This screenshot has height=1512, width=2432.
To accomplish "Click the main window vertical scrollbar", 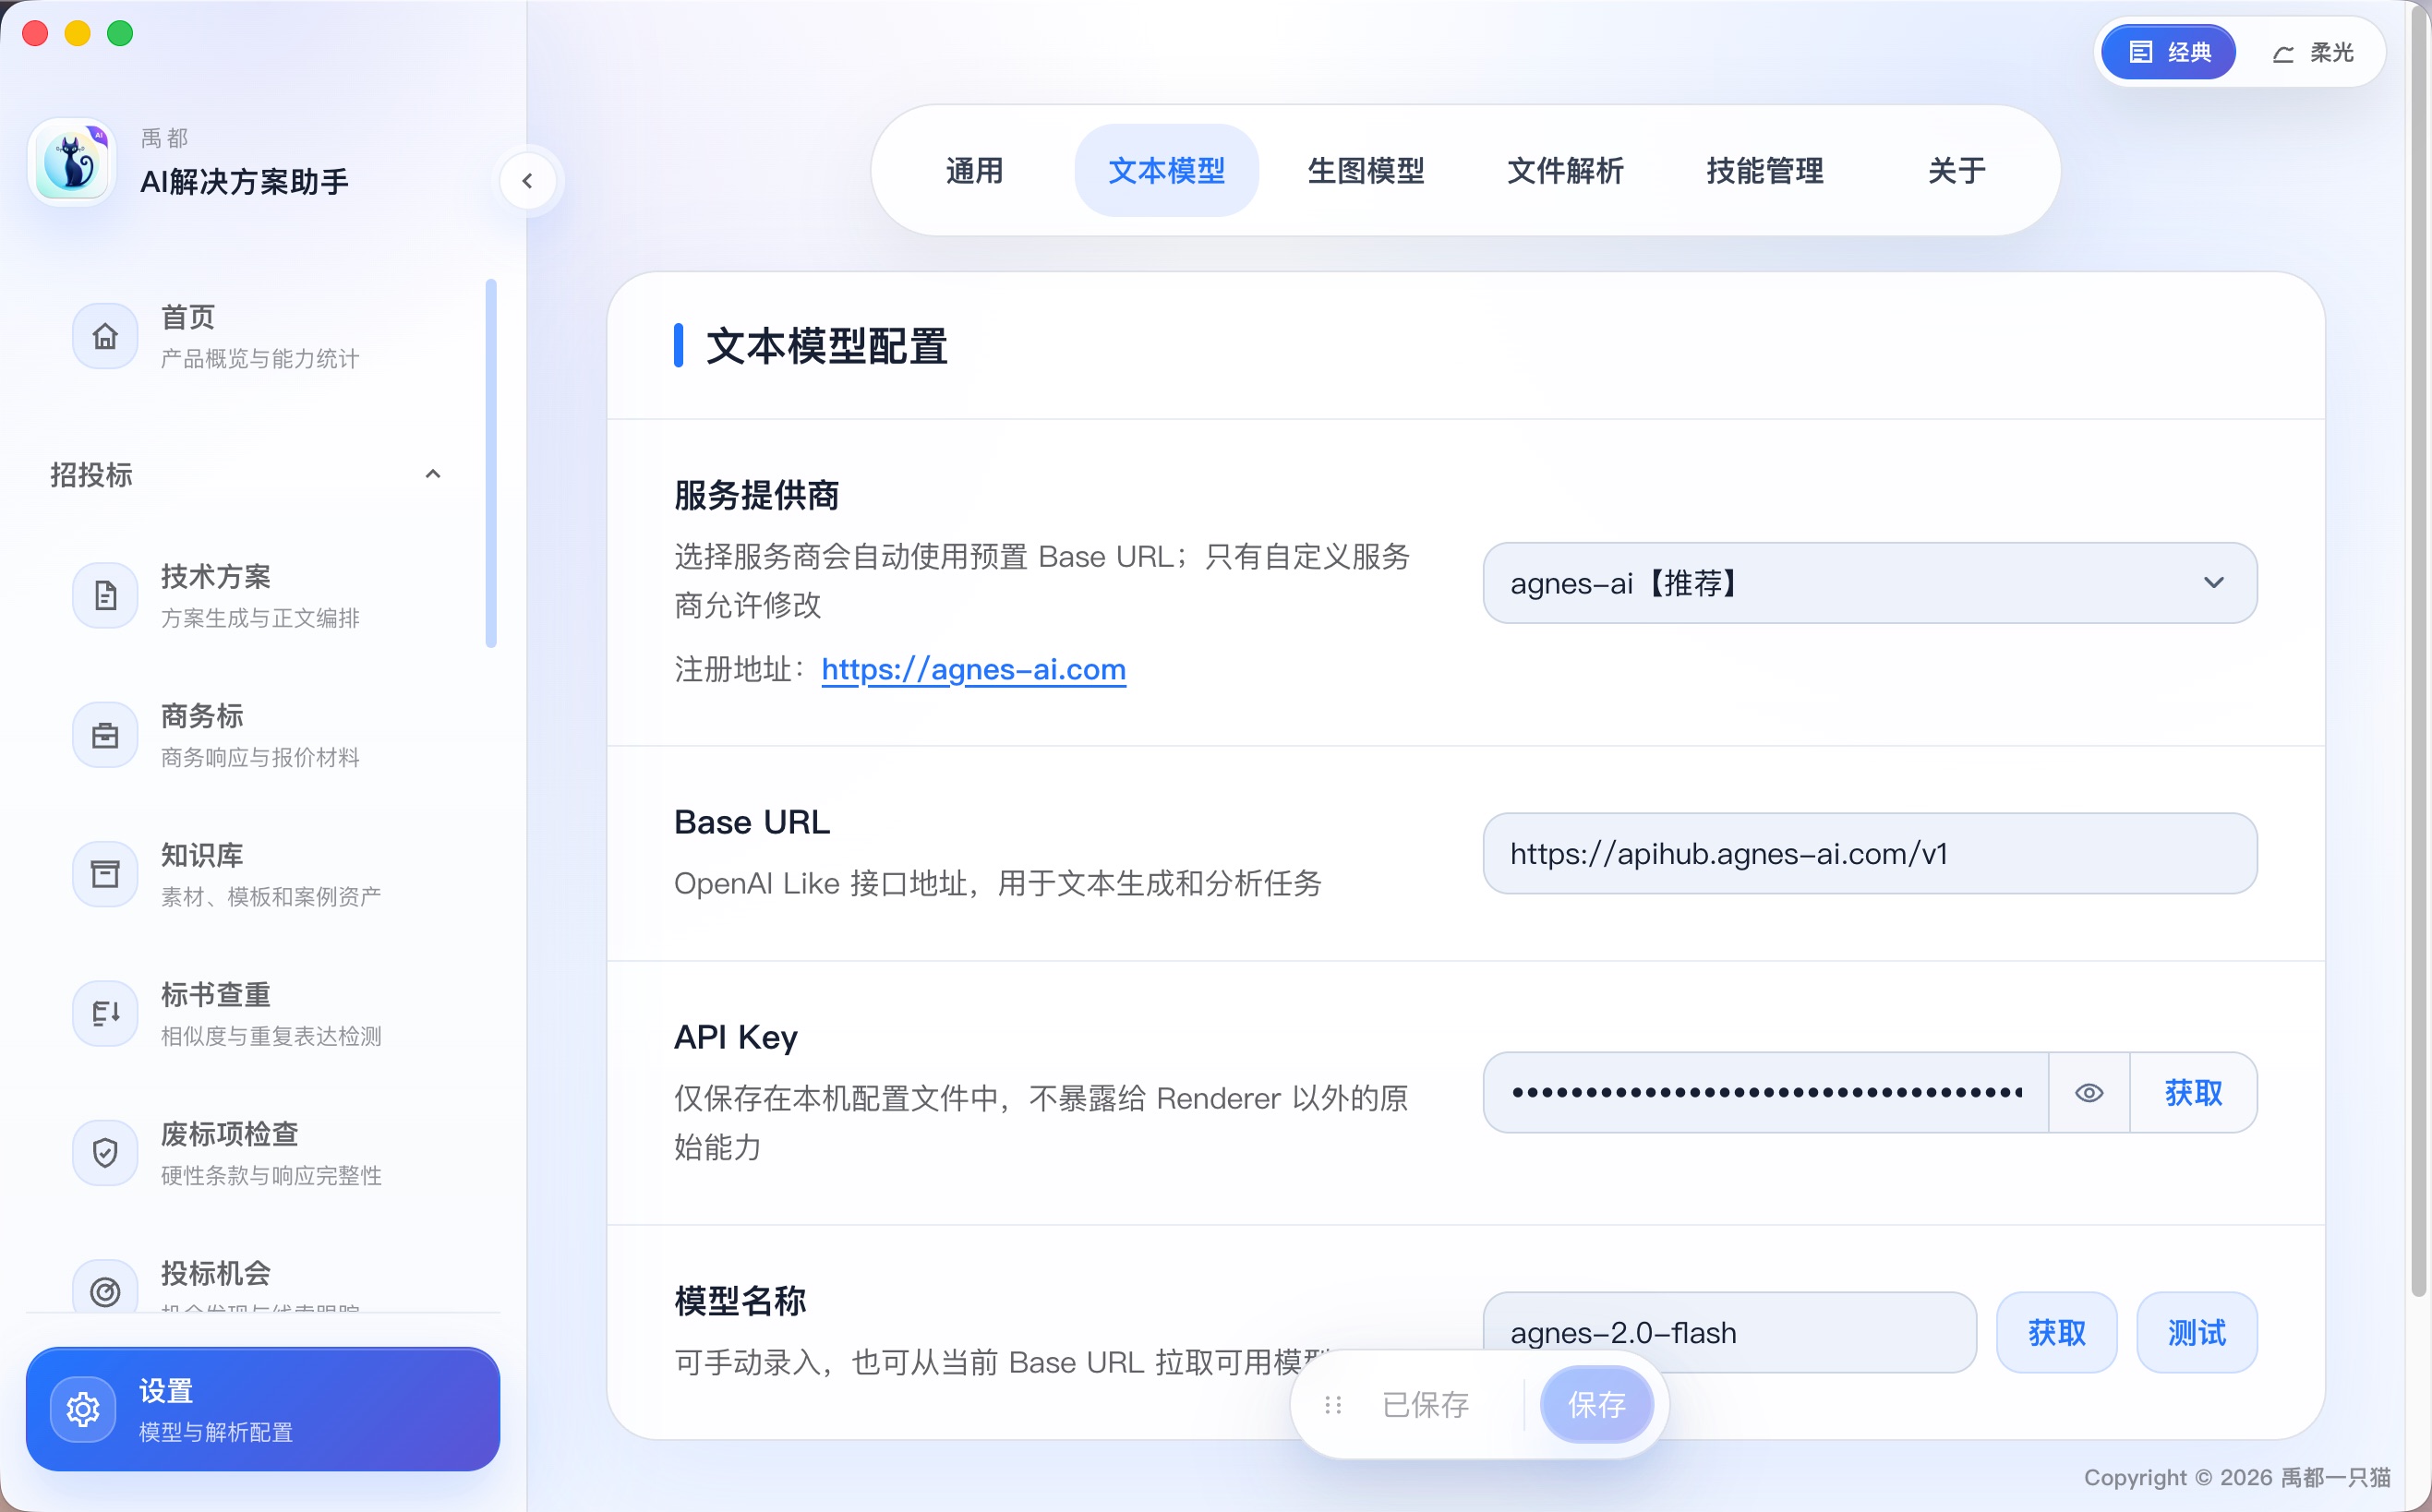I will pyautogui.click(x=2418, y=650).
